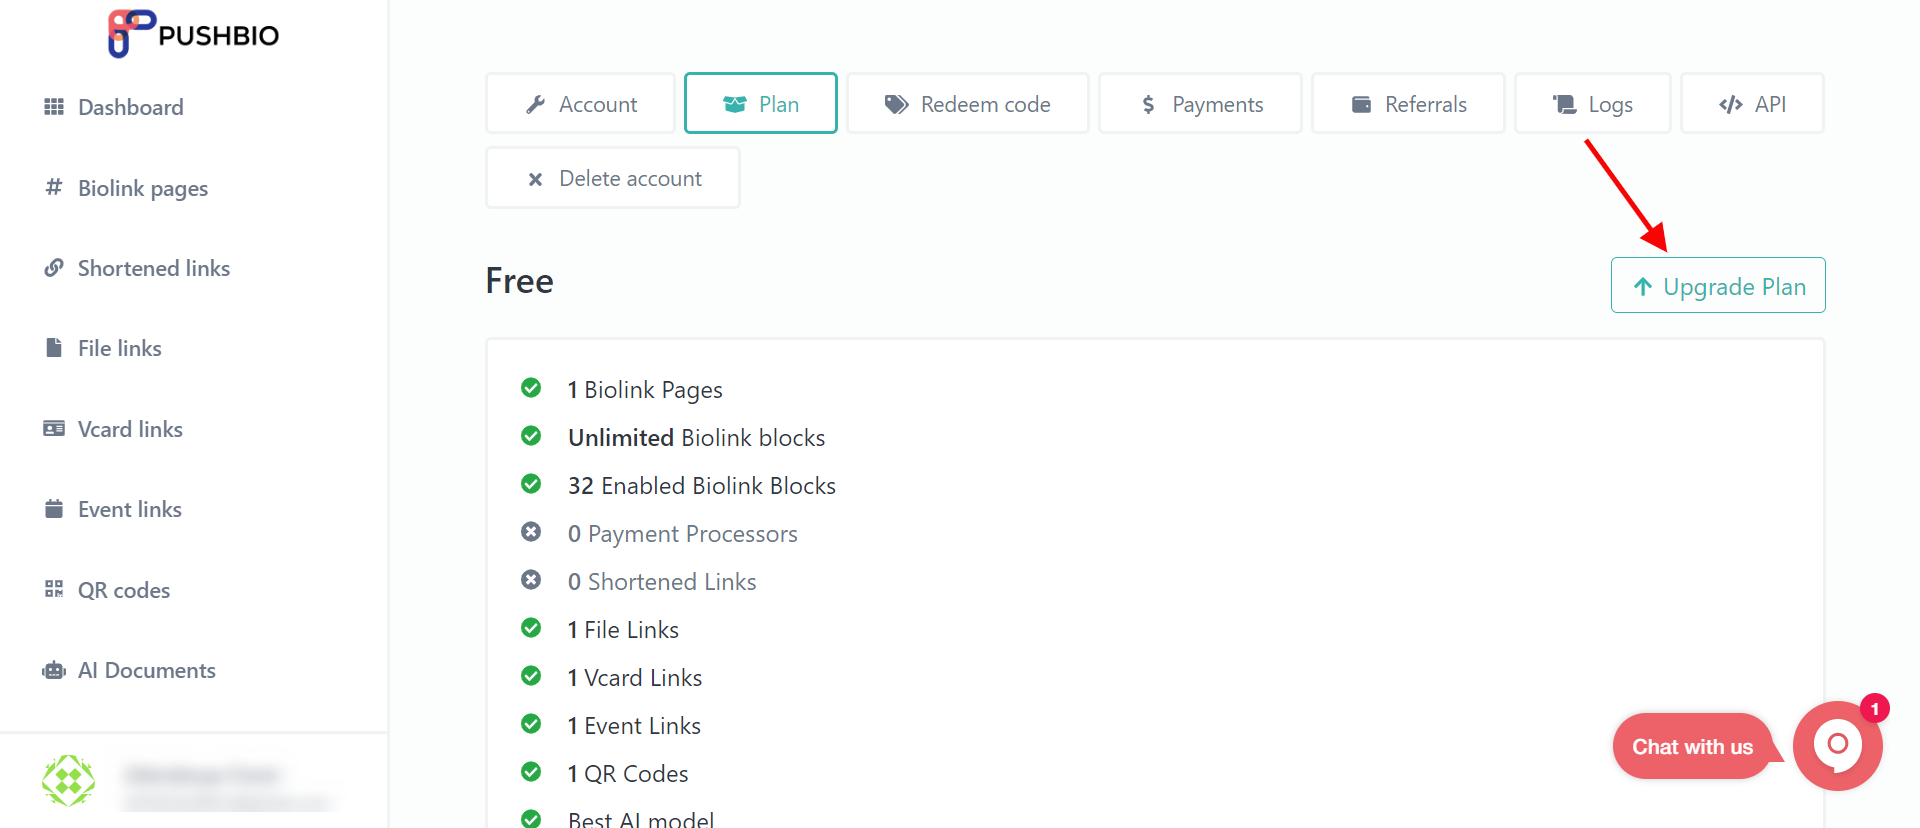This screenshot has width=1920, height=828.
Task: Open the chat bubble widget icon
Action: (x=1837, y=745)
